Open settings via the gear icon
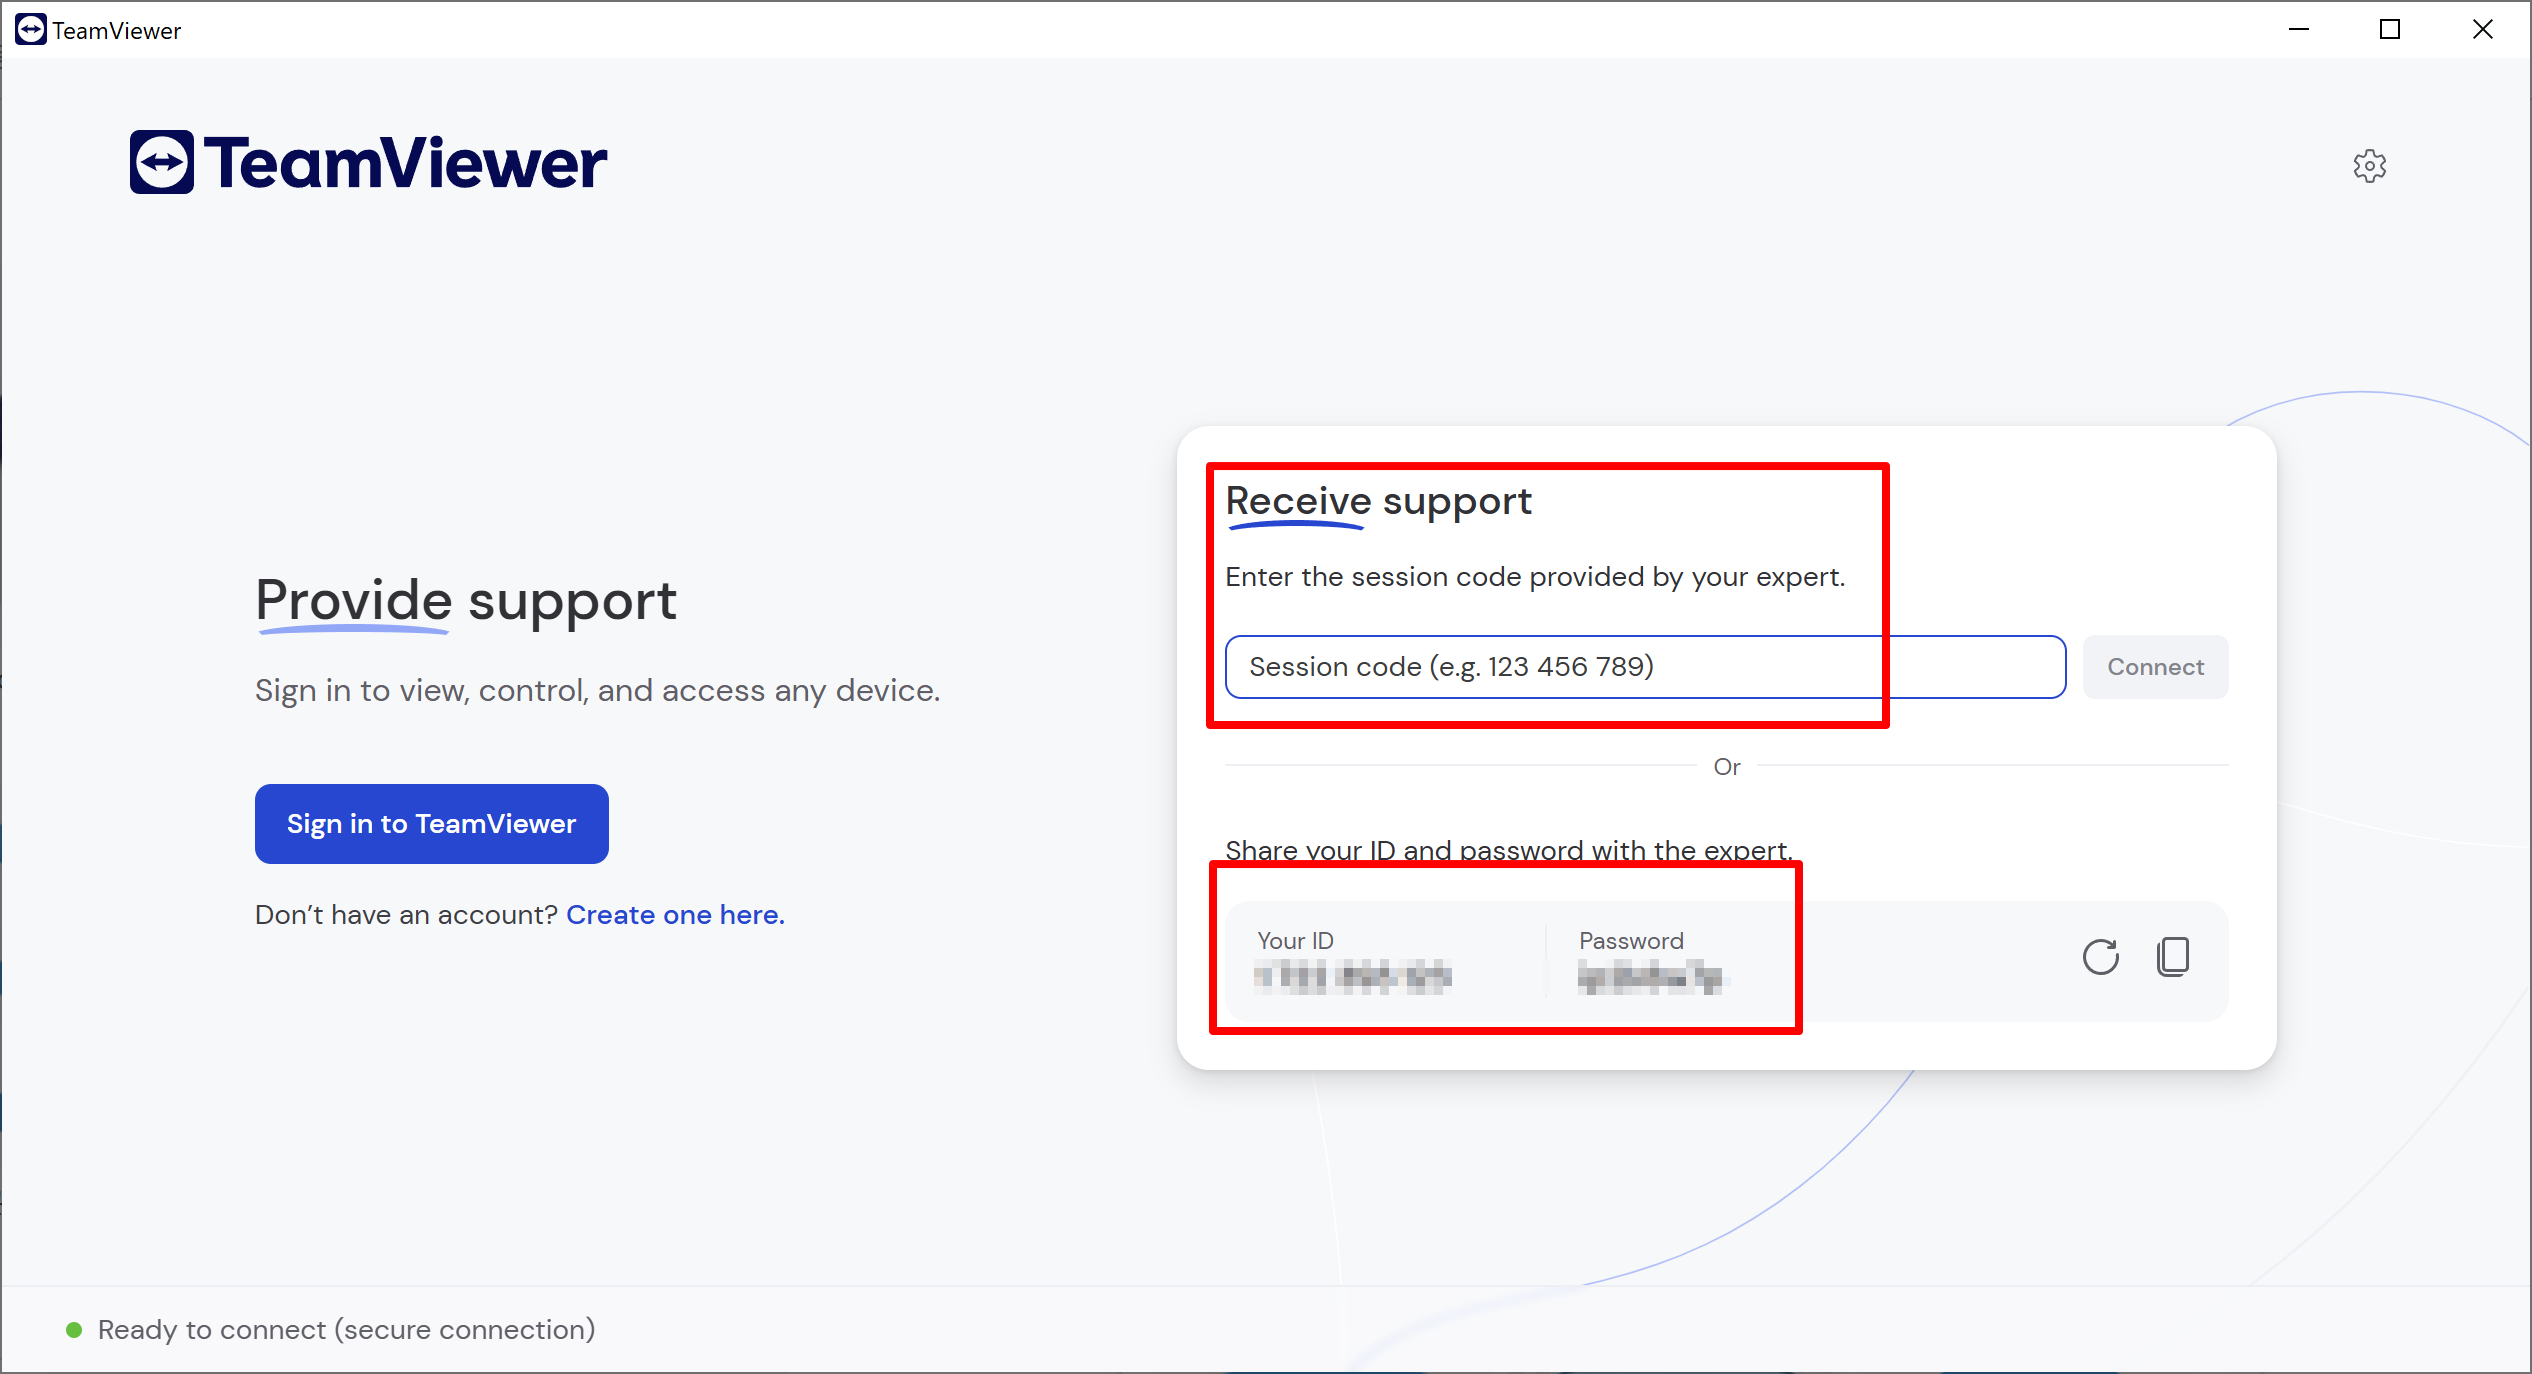This screenshot has width=2532, height=1374. [x=2369, y=166]
